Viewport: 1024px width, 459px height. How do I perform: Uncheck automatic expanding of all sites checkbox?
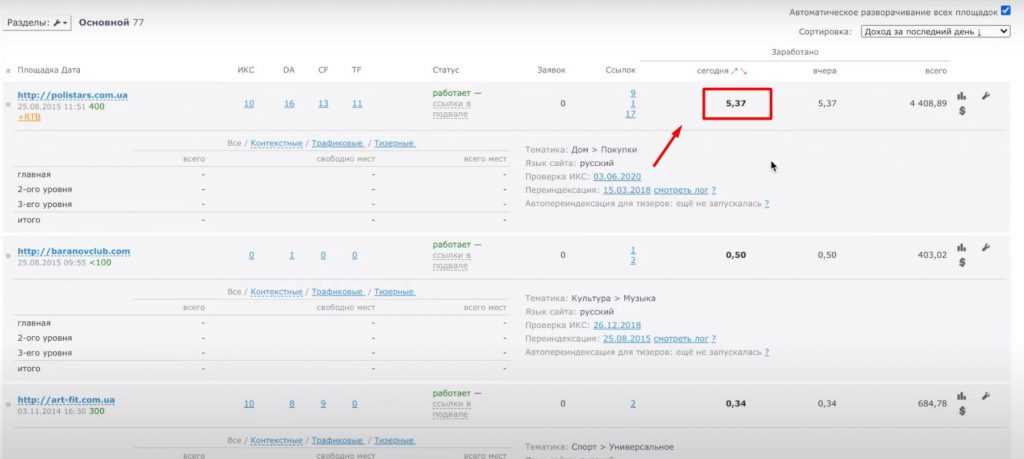(1008, 12)
